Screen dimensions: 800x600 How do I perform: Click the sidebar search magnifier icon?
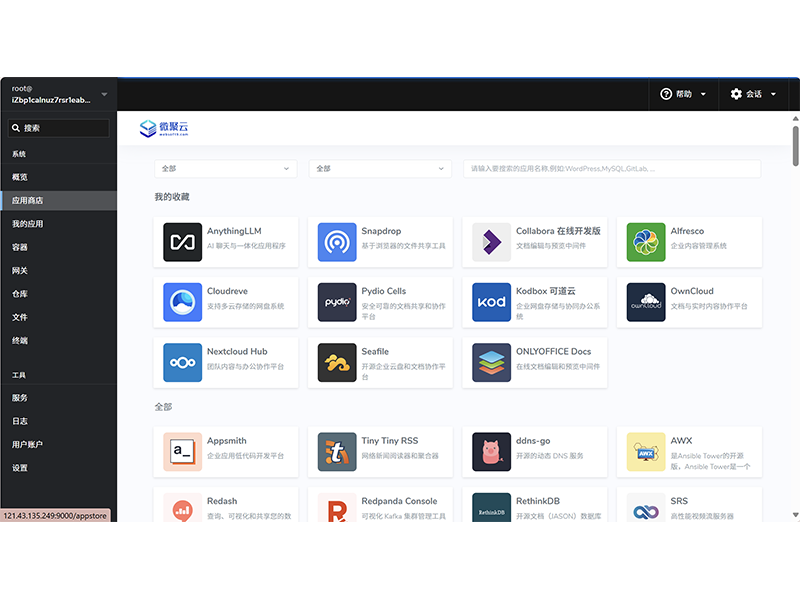coord(16,128)
